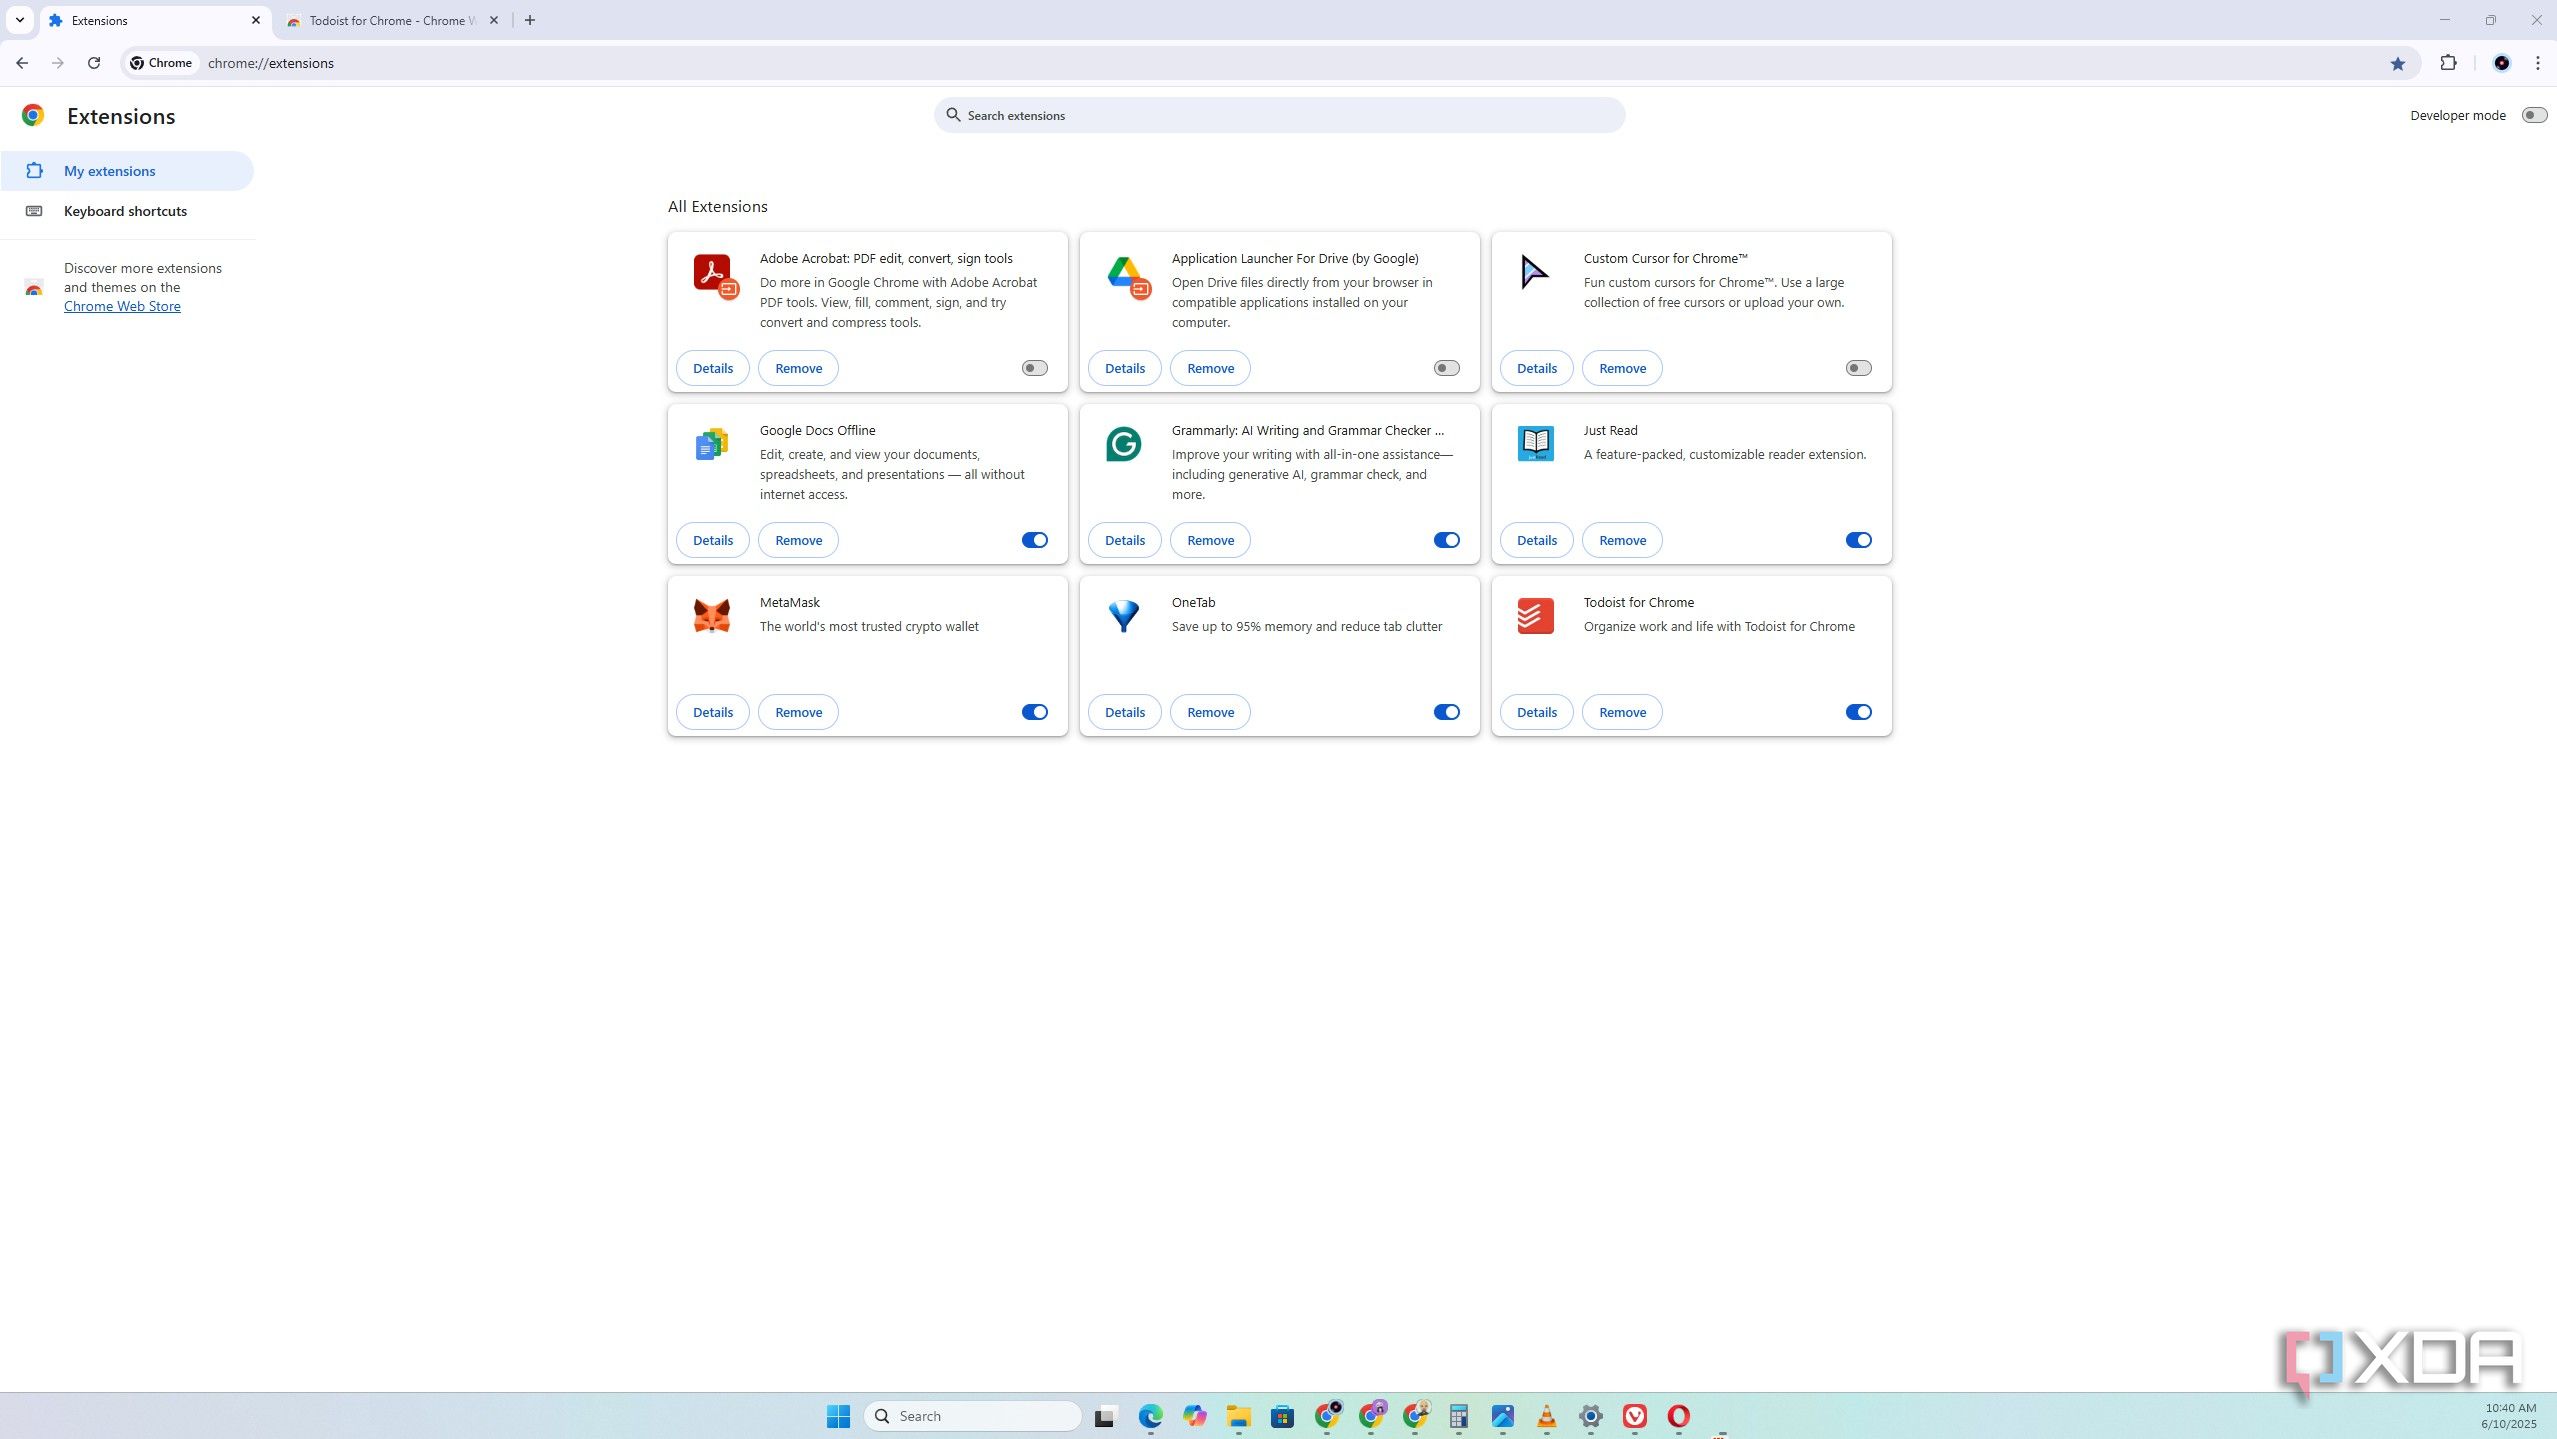Enable the Adobe Acrobat extension

click(1034, 368)
